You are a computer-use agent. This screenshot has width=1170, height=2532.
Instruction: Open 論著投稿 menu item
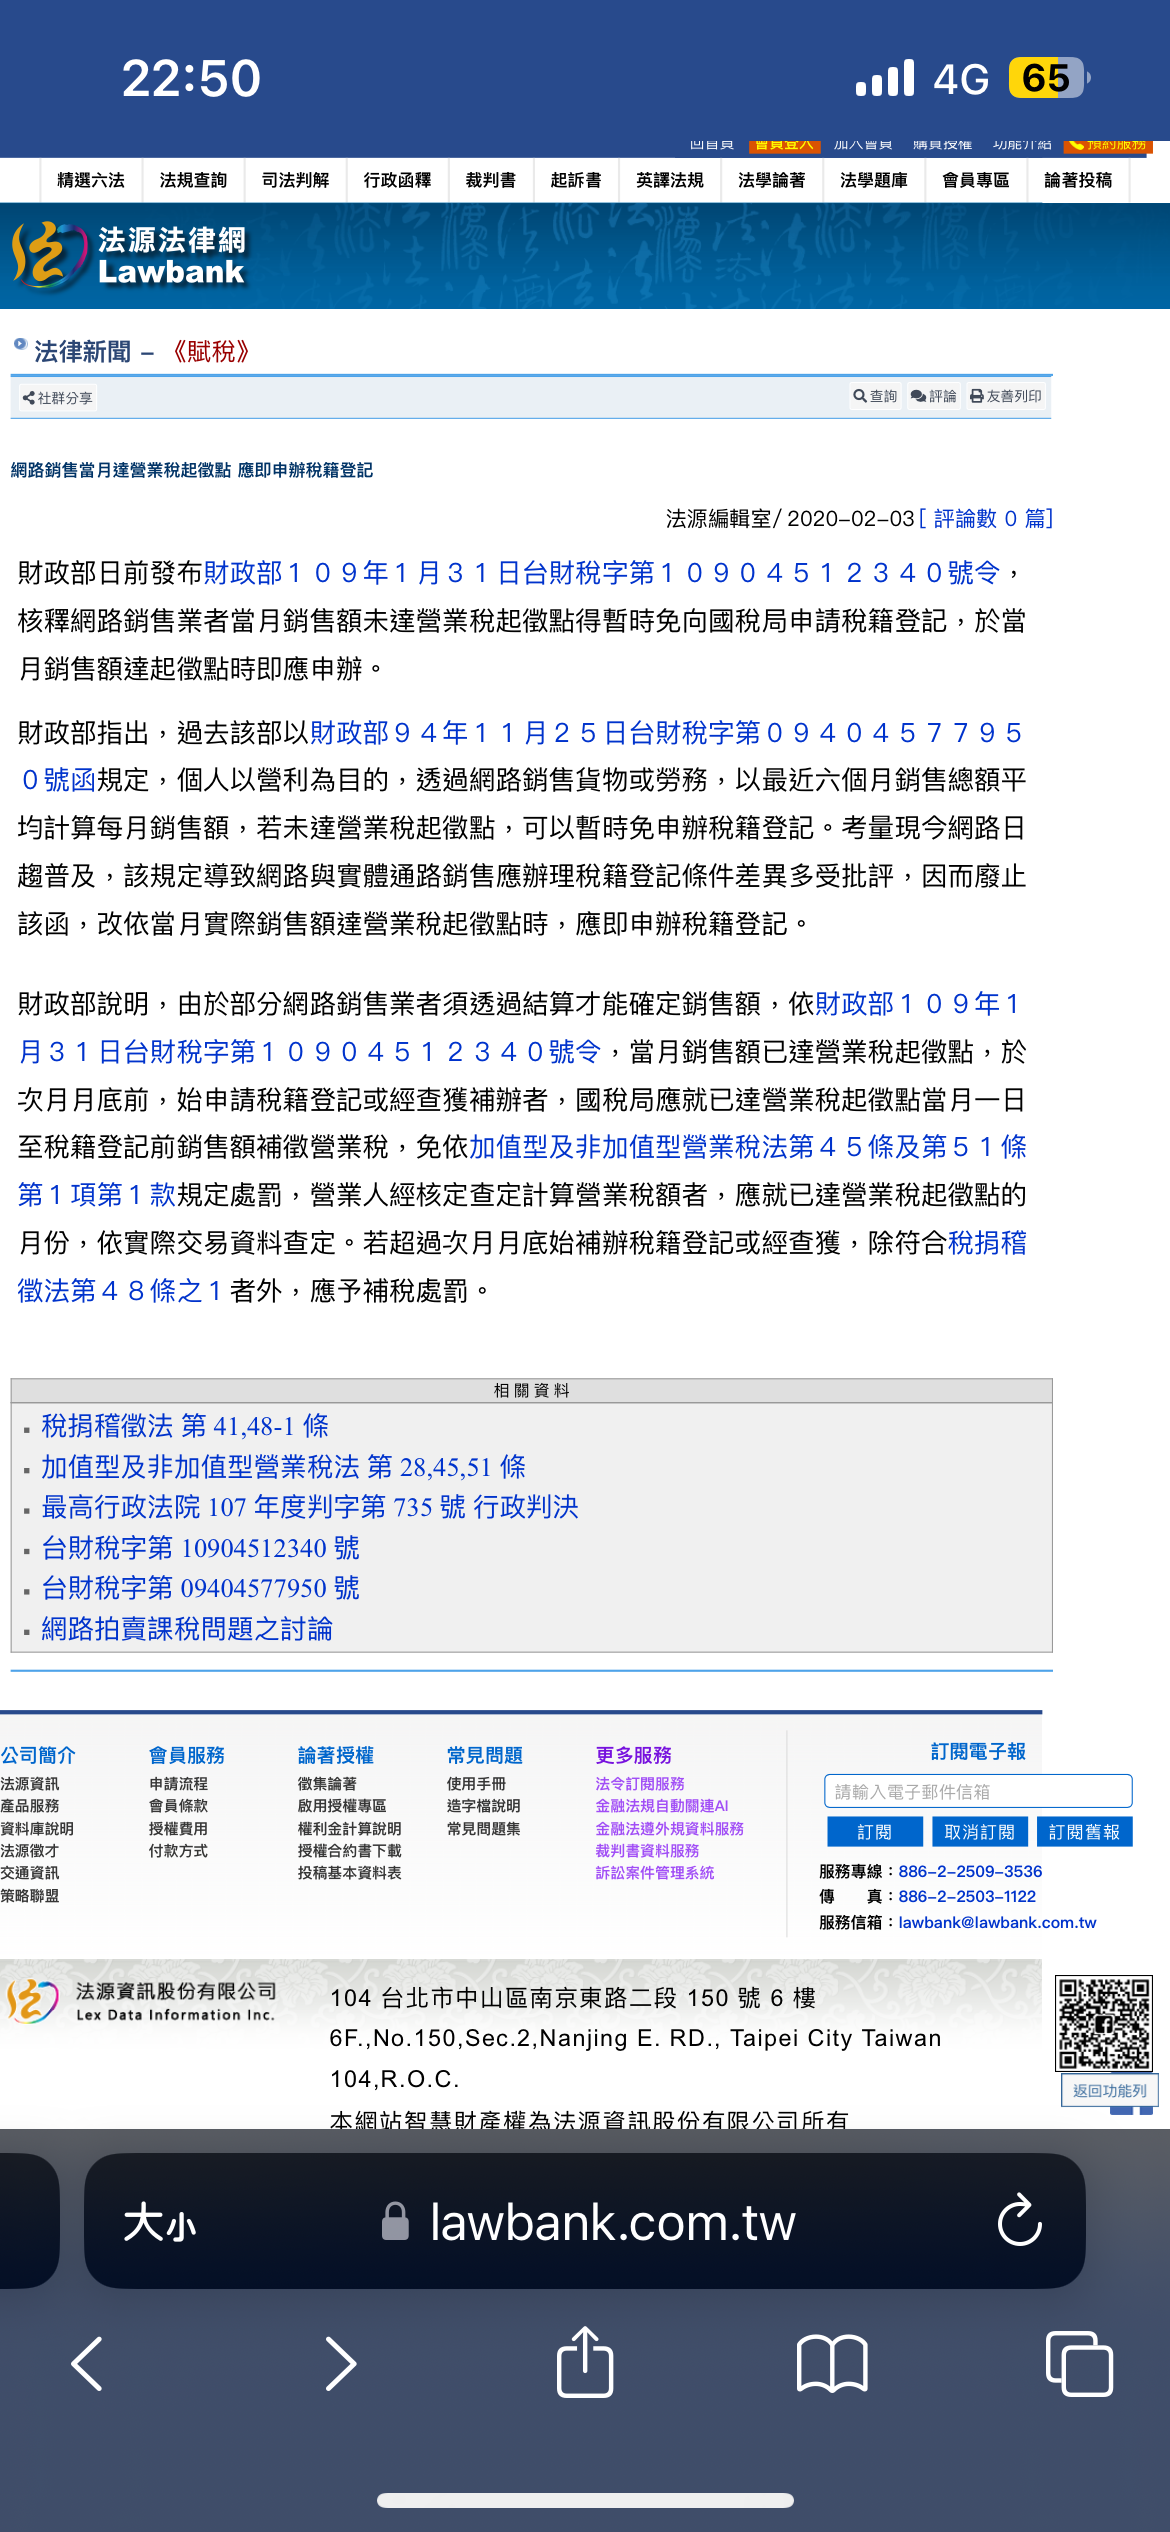(1078, 180)
